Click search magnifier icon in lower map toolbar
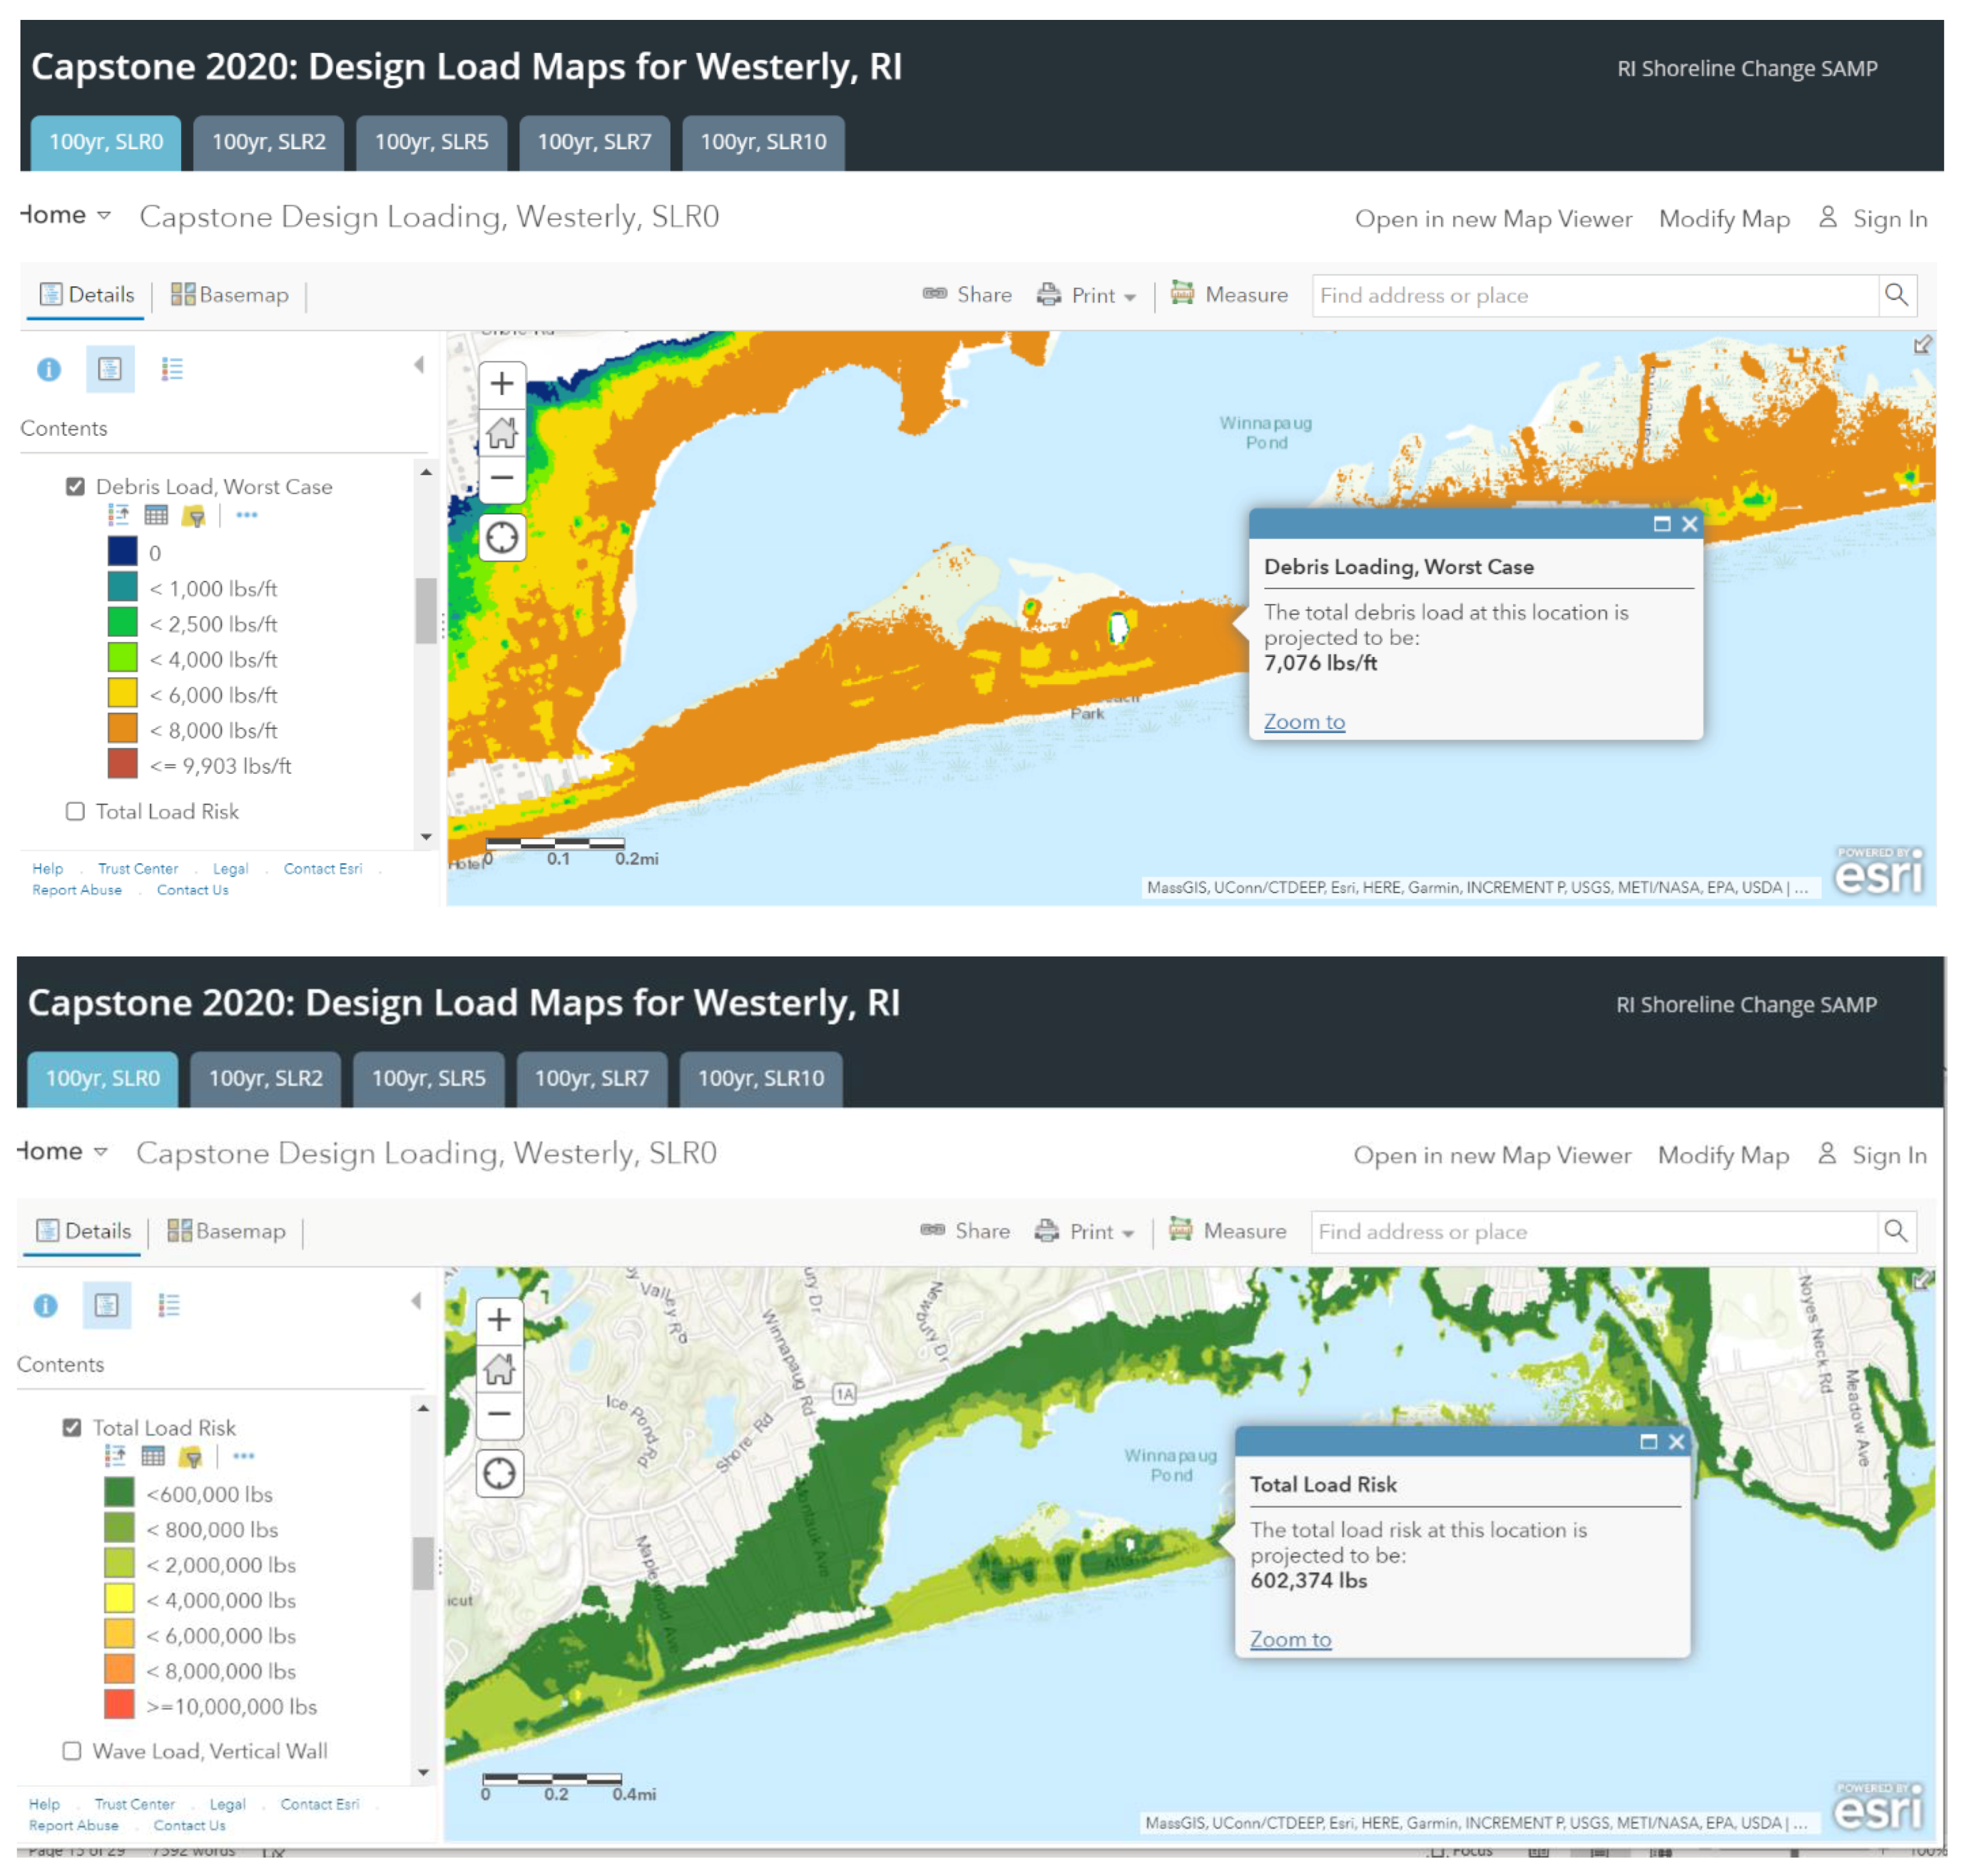The image size is (1966, 1876). pos(1895,1231)
